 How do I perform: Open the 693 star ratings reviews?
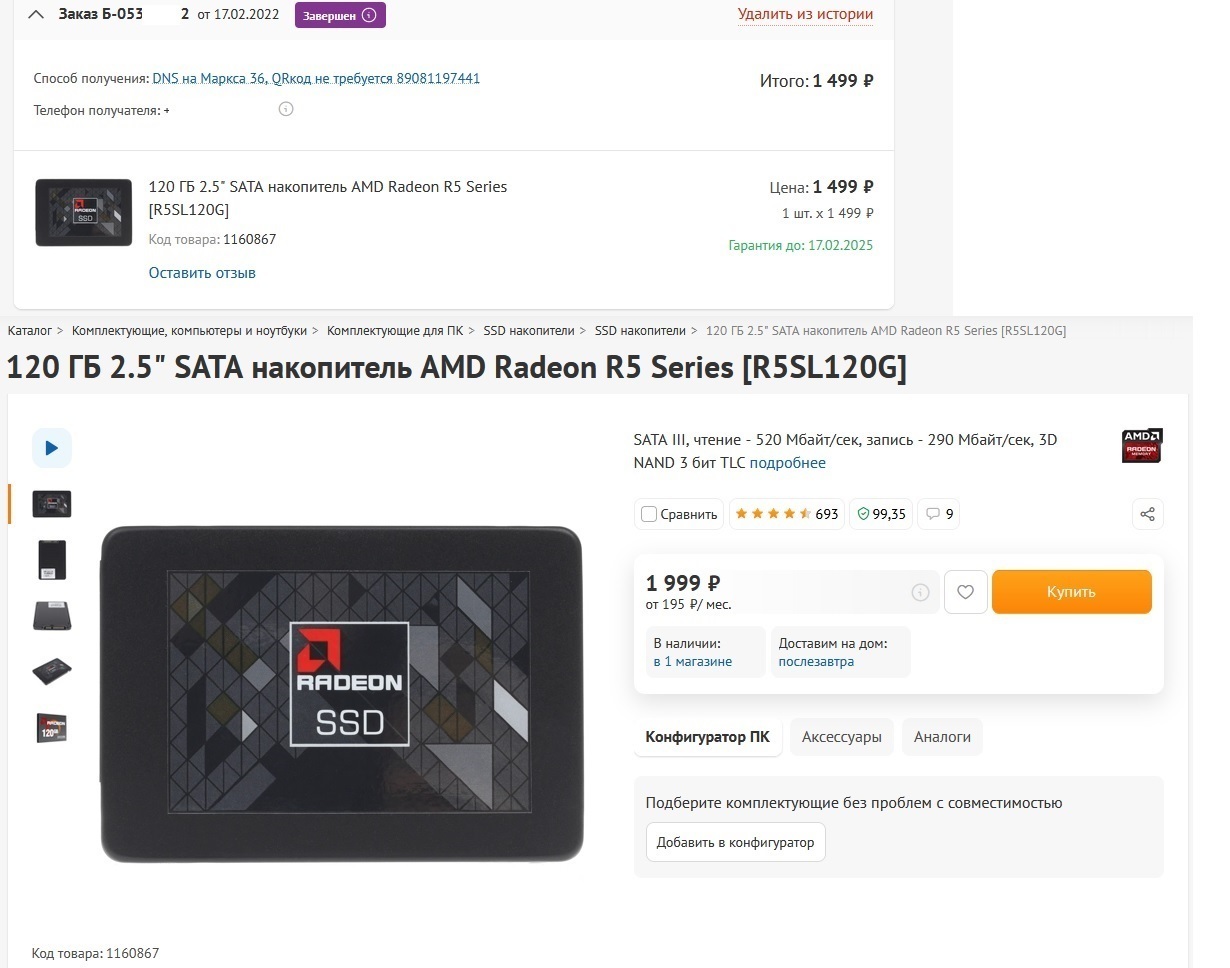(x=787, y=514)
